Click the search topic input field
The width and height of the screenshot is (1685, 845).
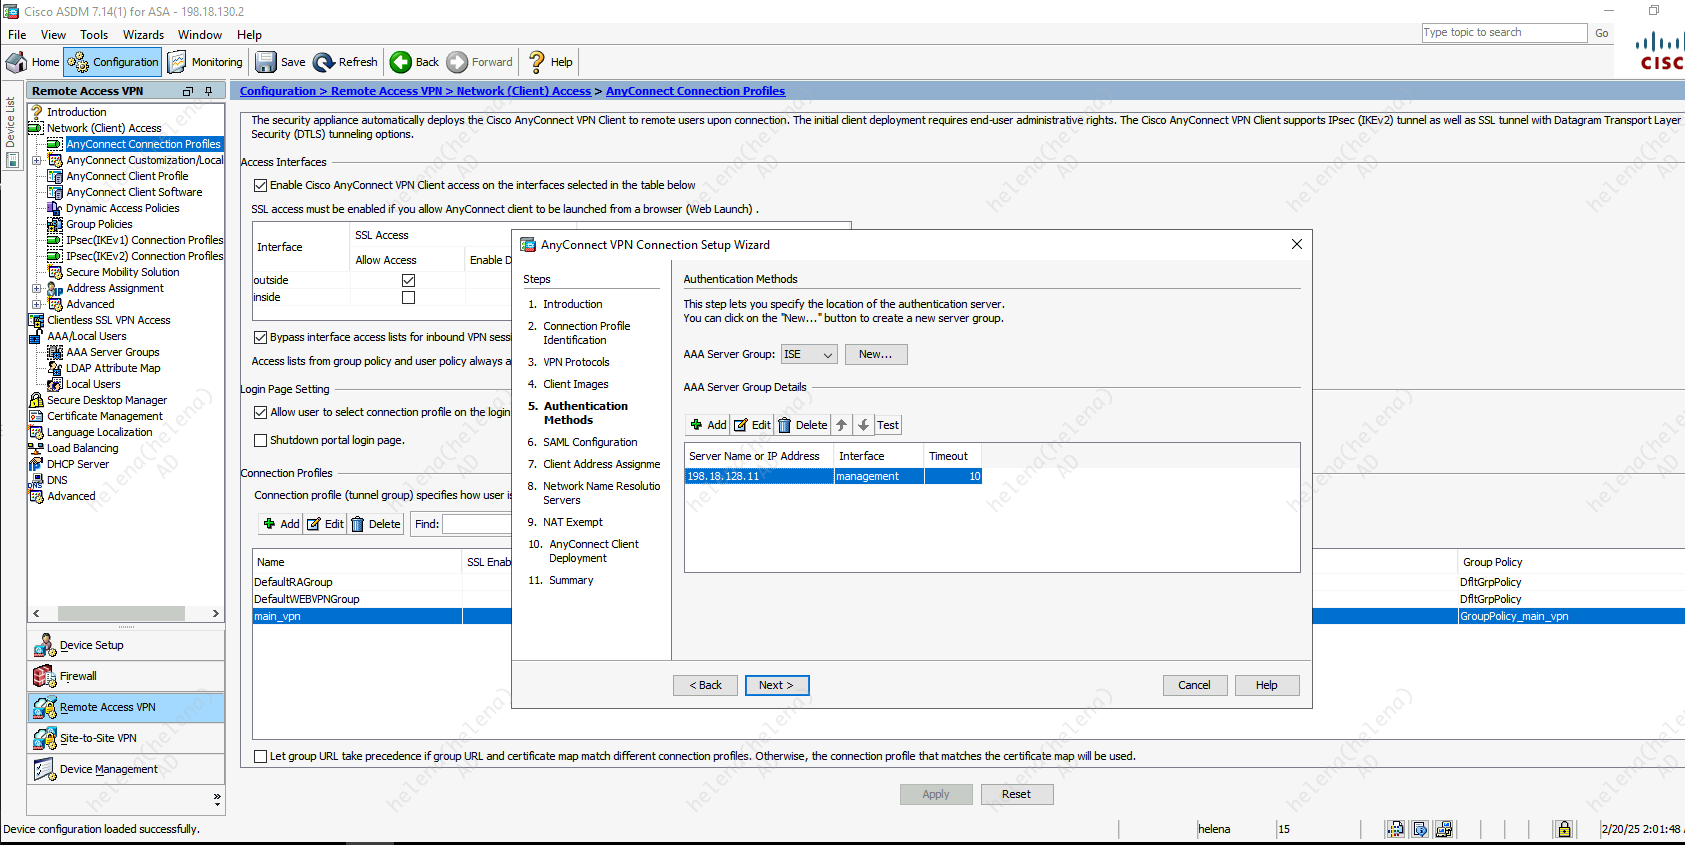click(x=1503, y=33)
